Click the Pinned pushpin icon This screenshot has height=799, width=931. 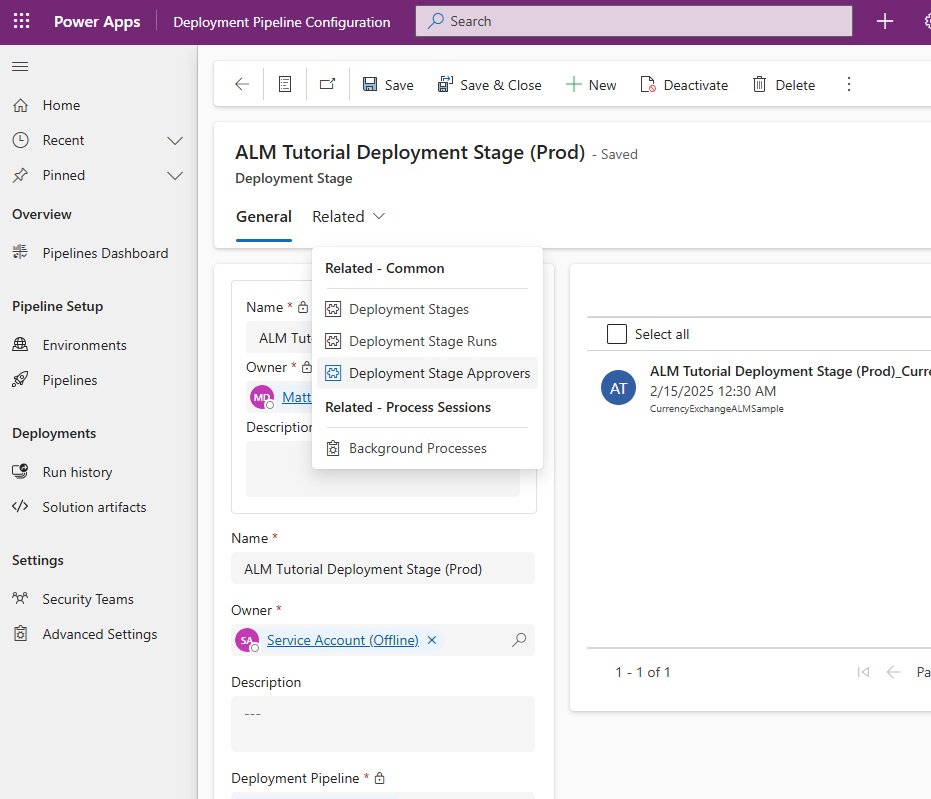point(21,175)
